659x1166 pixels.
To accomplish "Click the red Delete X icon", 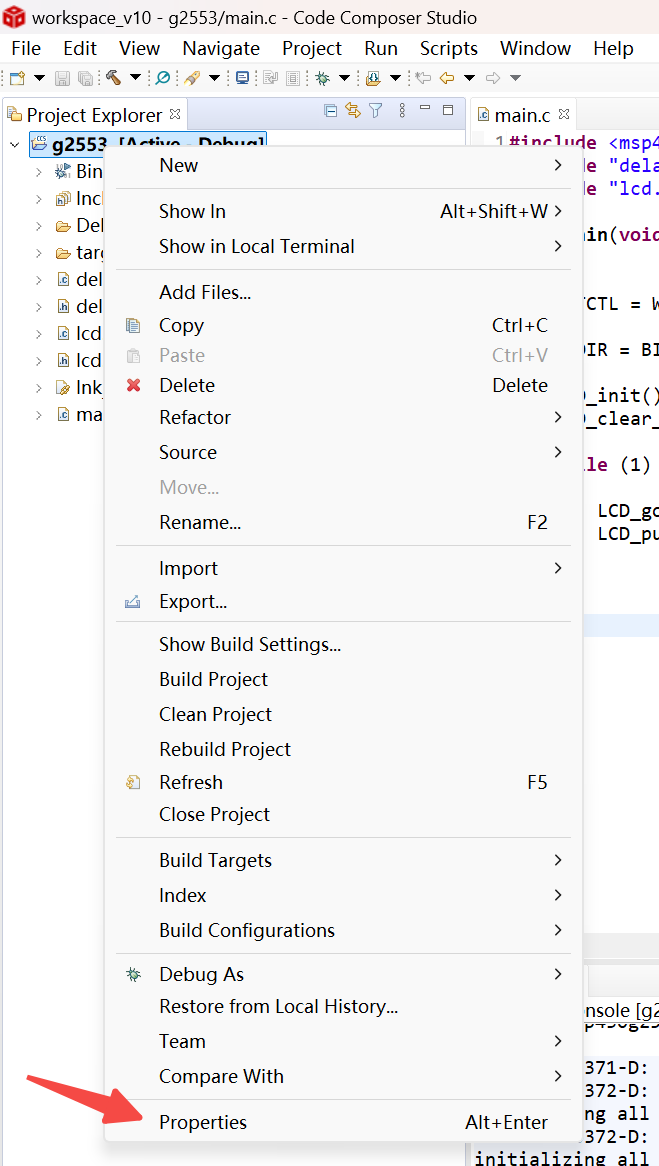I will click(x=133, y=385).
